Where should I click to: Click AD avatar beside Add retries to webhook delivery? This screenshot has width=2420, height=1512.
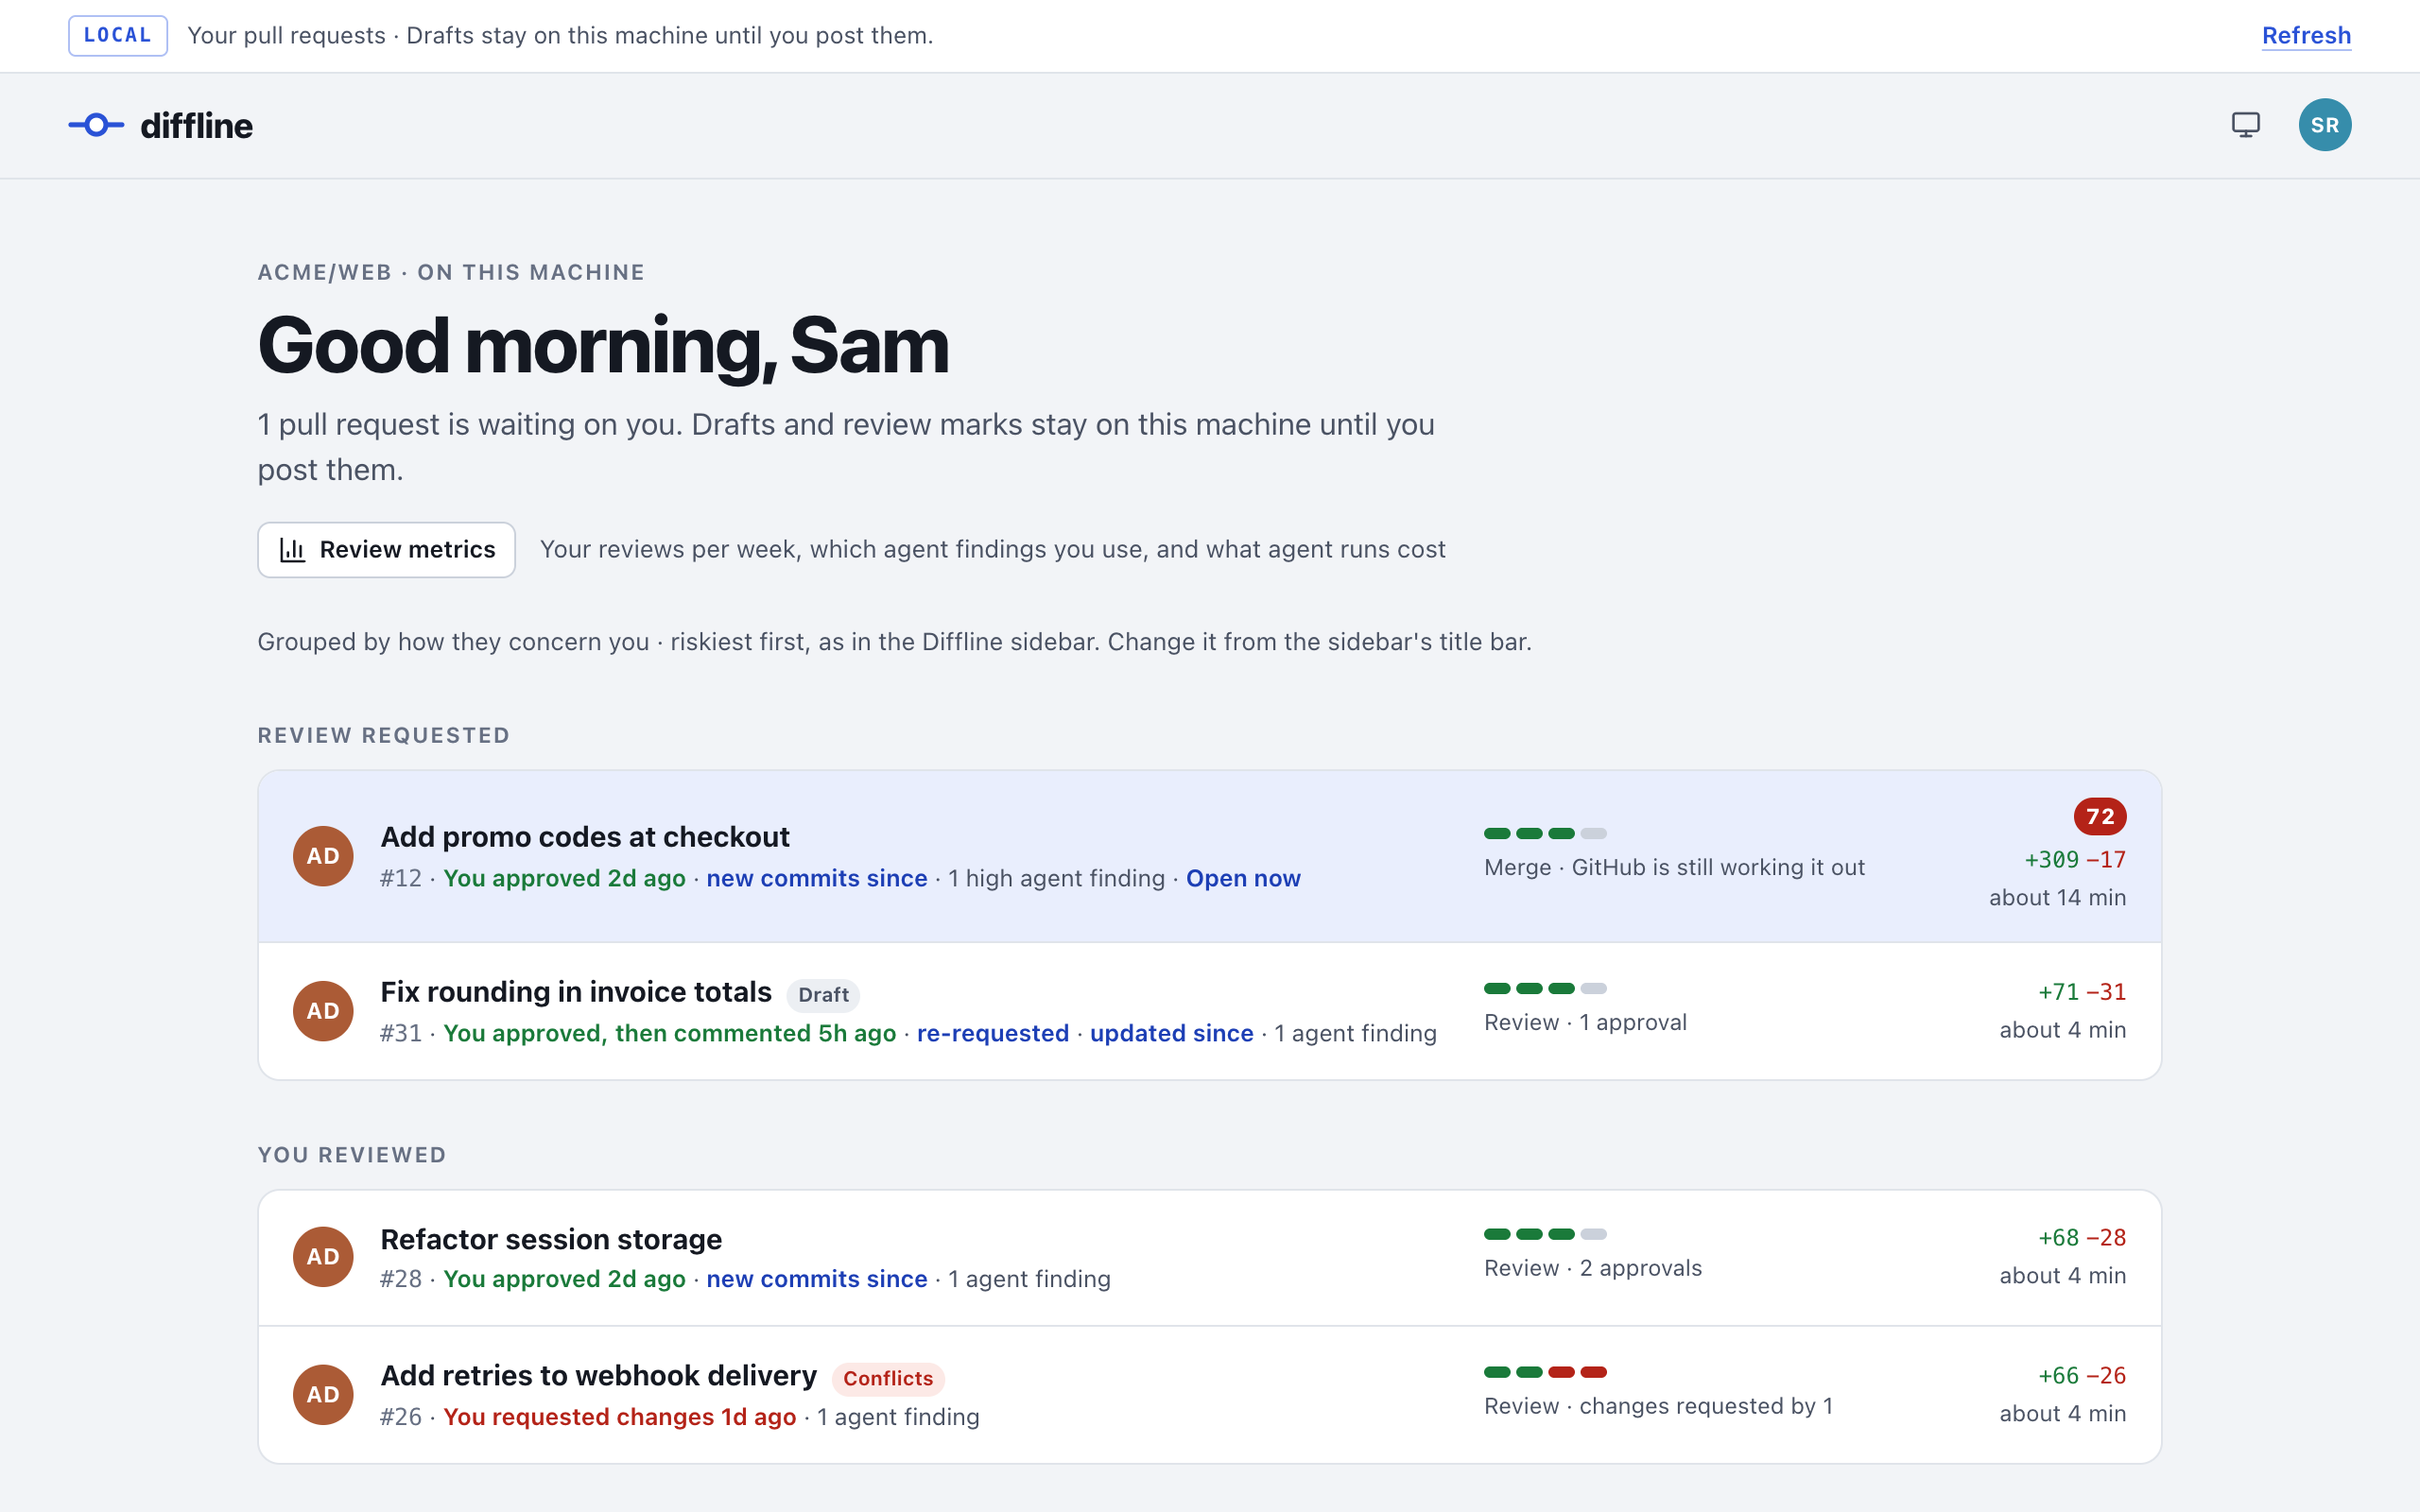[x=323, y=1395]
